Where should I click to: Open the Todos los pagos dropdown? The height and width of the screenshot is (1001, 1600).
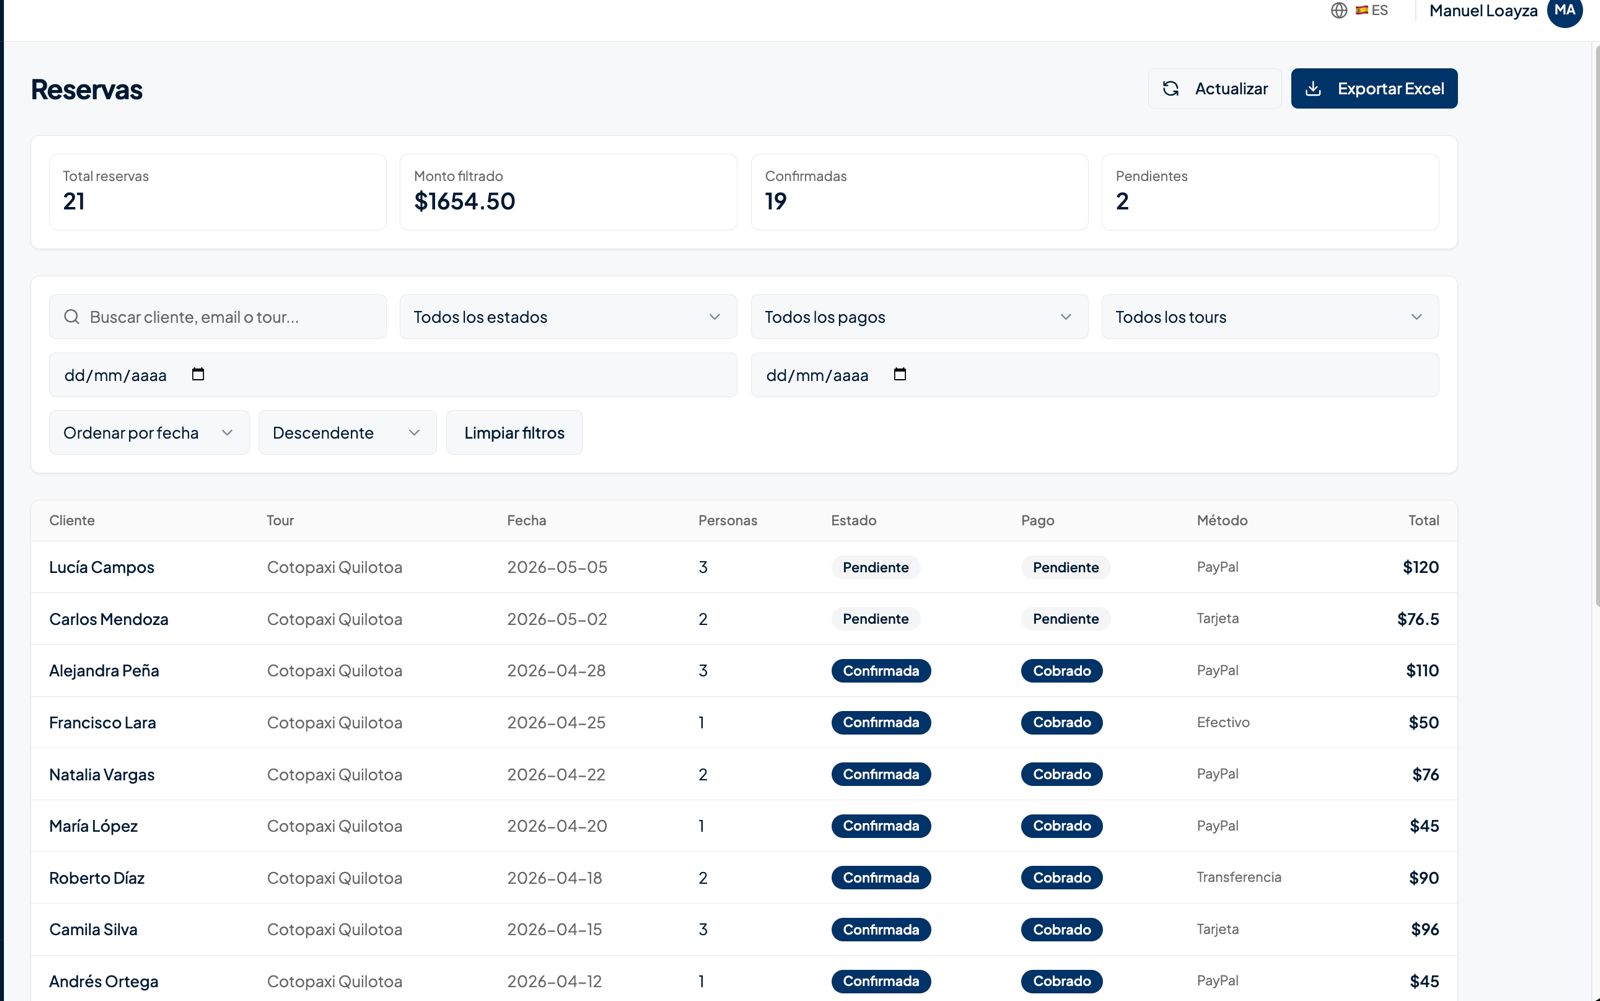919,317
